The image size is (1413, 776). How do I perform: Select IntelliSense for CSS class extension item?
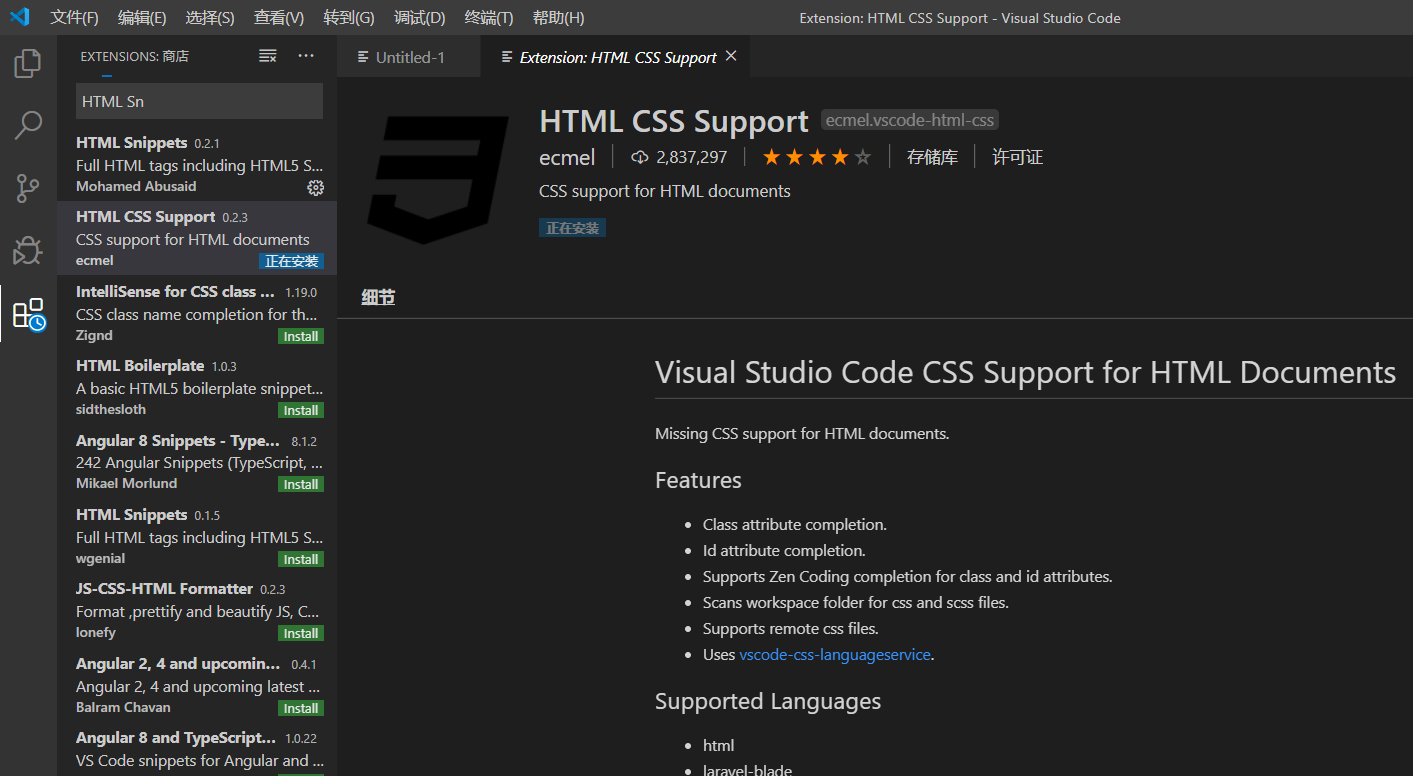197,313
